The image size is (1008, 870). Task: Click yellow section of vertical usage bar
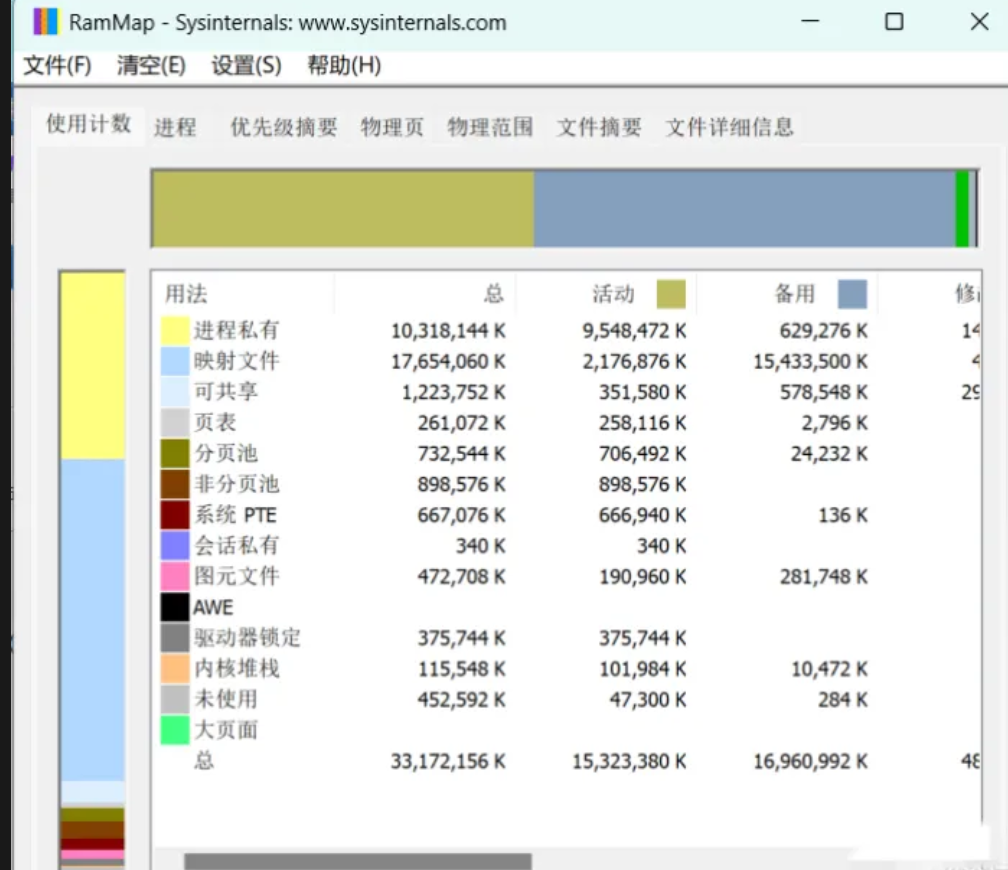(x=93, y=366)
